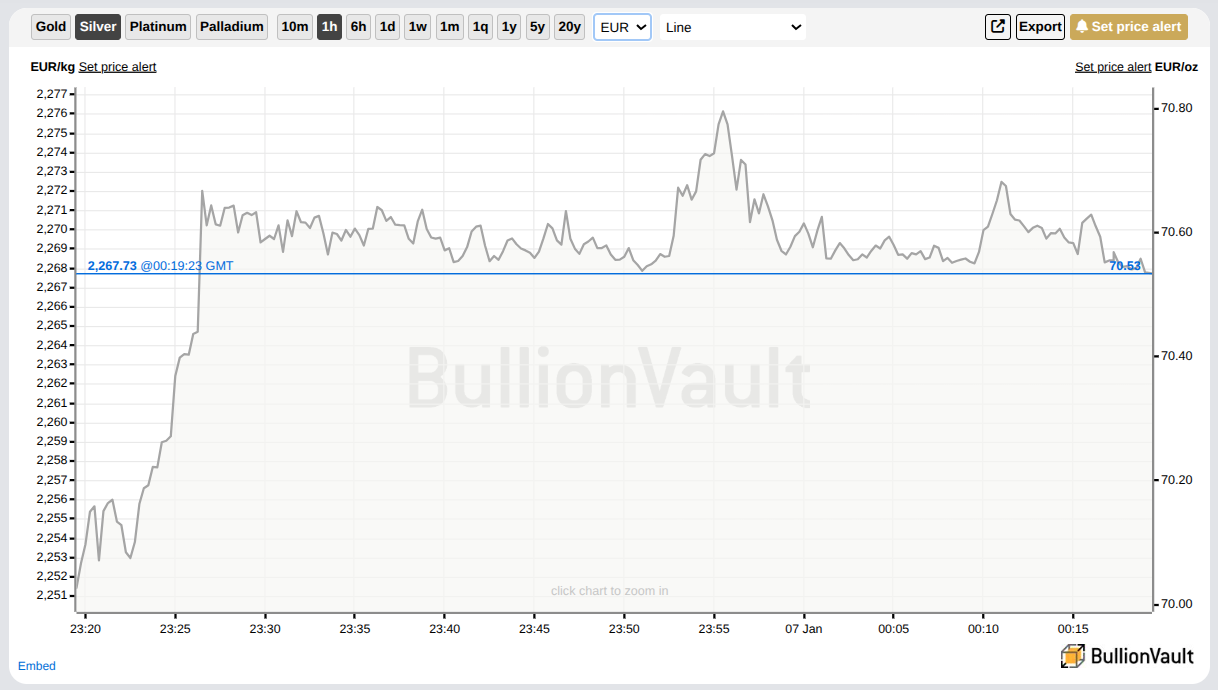Choose the 5y time range
The image size is (1218, 690).
click(x=538, y=27)
